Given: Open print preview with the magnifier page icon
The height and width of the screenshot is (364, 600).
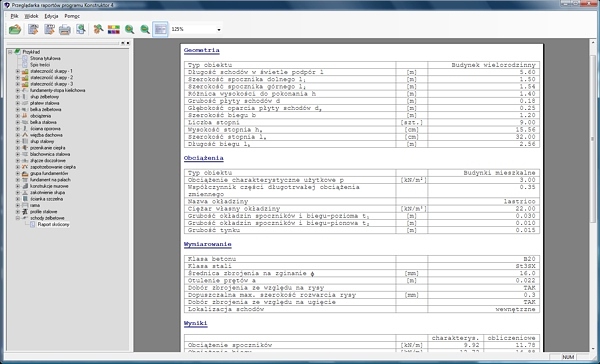Looking at the screenshot, I should pos(80,29).
